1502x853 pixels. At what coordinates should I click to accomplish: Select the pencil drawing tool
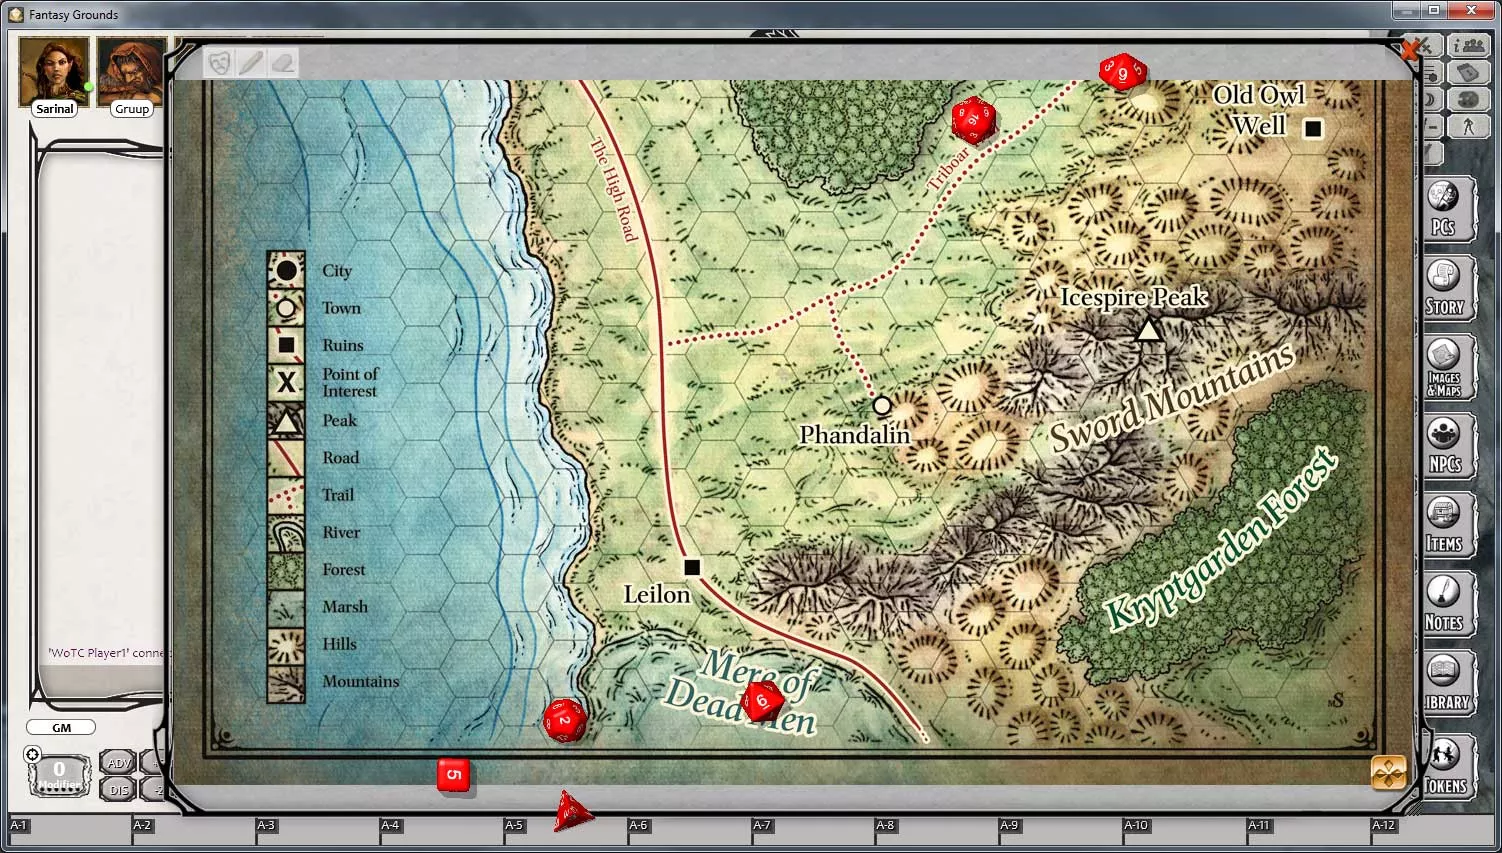point(251,63)
